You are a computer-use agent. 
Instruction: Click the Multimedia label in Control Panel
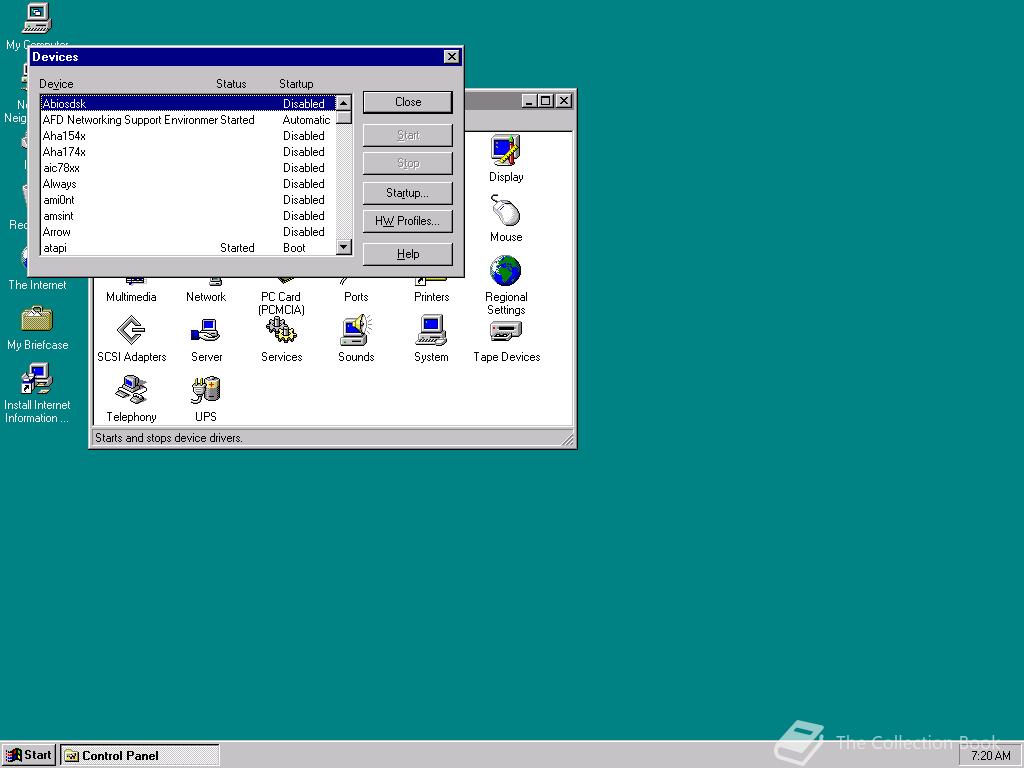pyautogui.click(x=131, y=296)
